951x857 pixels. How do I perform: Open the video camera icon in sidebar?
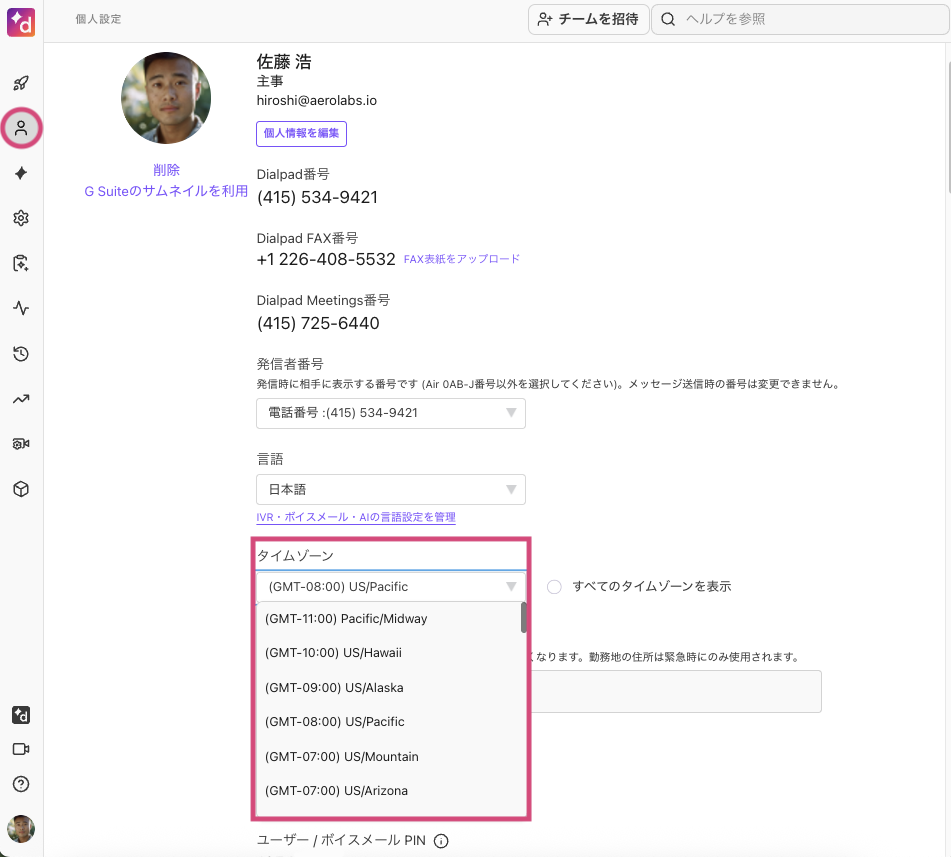point(21,749)
